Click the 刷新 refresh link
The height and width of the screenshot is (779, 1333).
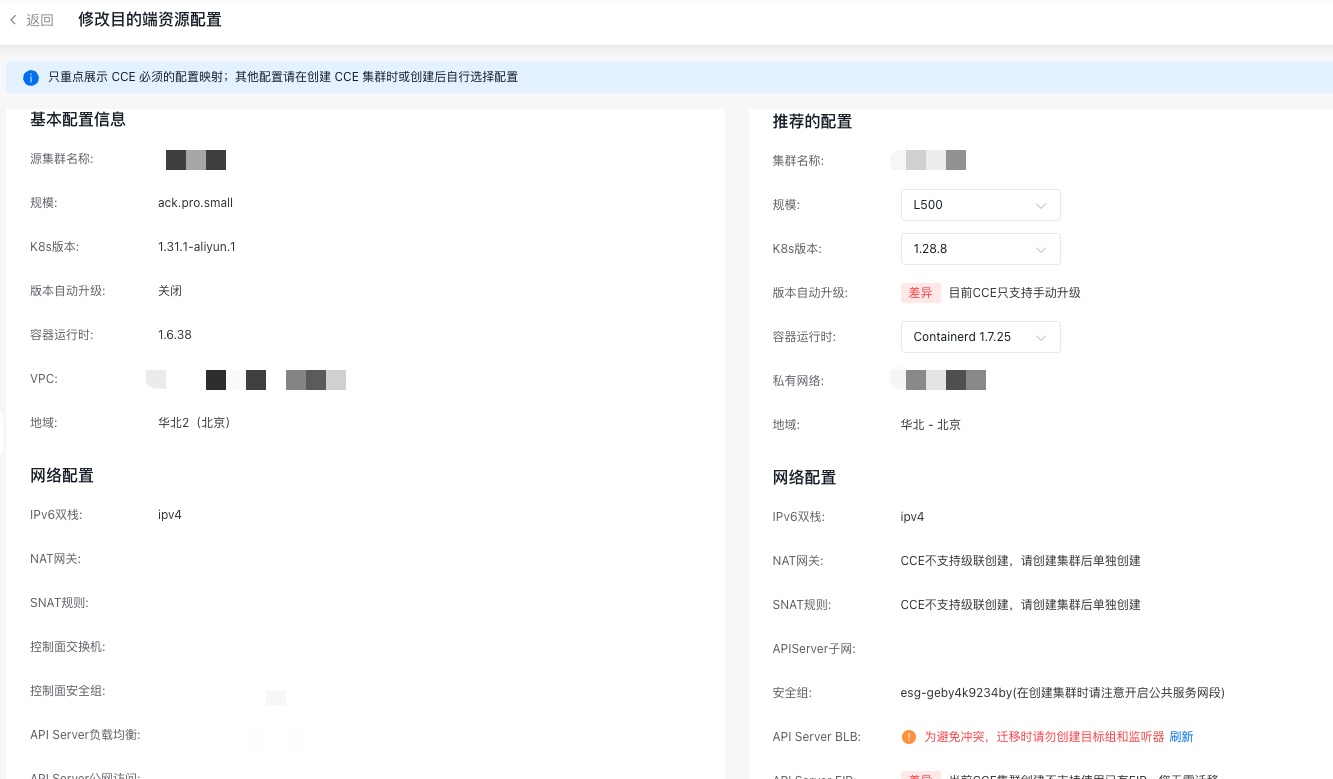point(1181,737)
